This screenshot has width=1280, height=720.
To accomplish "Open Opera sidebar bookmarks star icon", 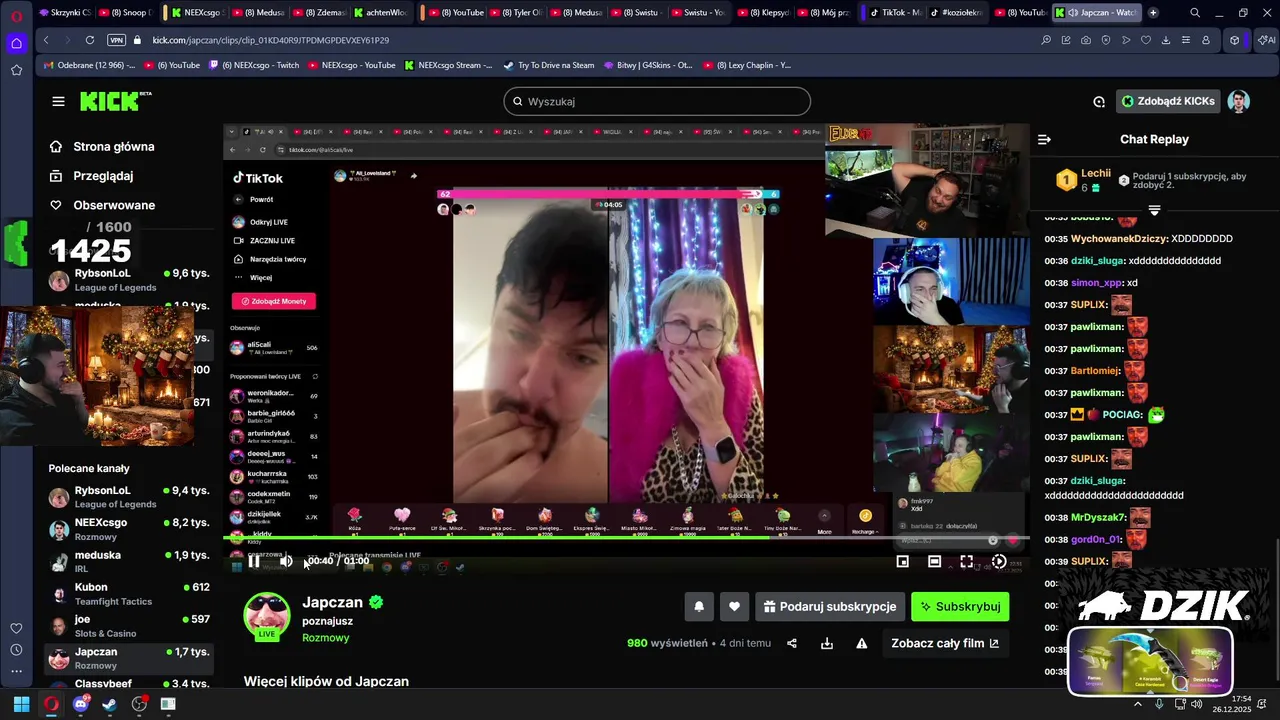I will [16, 70].
